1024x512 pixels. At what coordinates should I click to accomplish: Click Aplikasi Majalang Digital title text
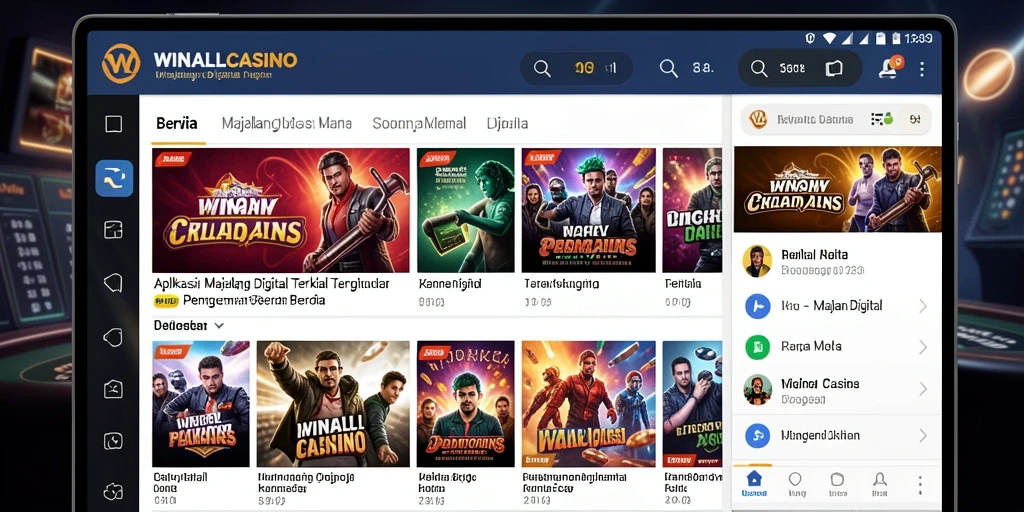(x=272, y=284)
